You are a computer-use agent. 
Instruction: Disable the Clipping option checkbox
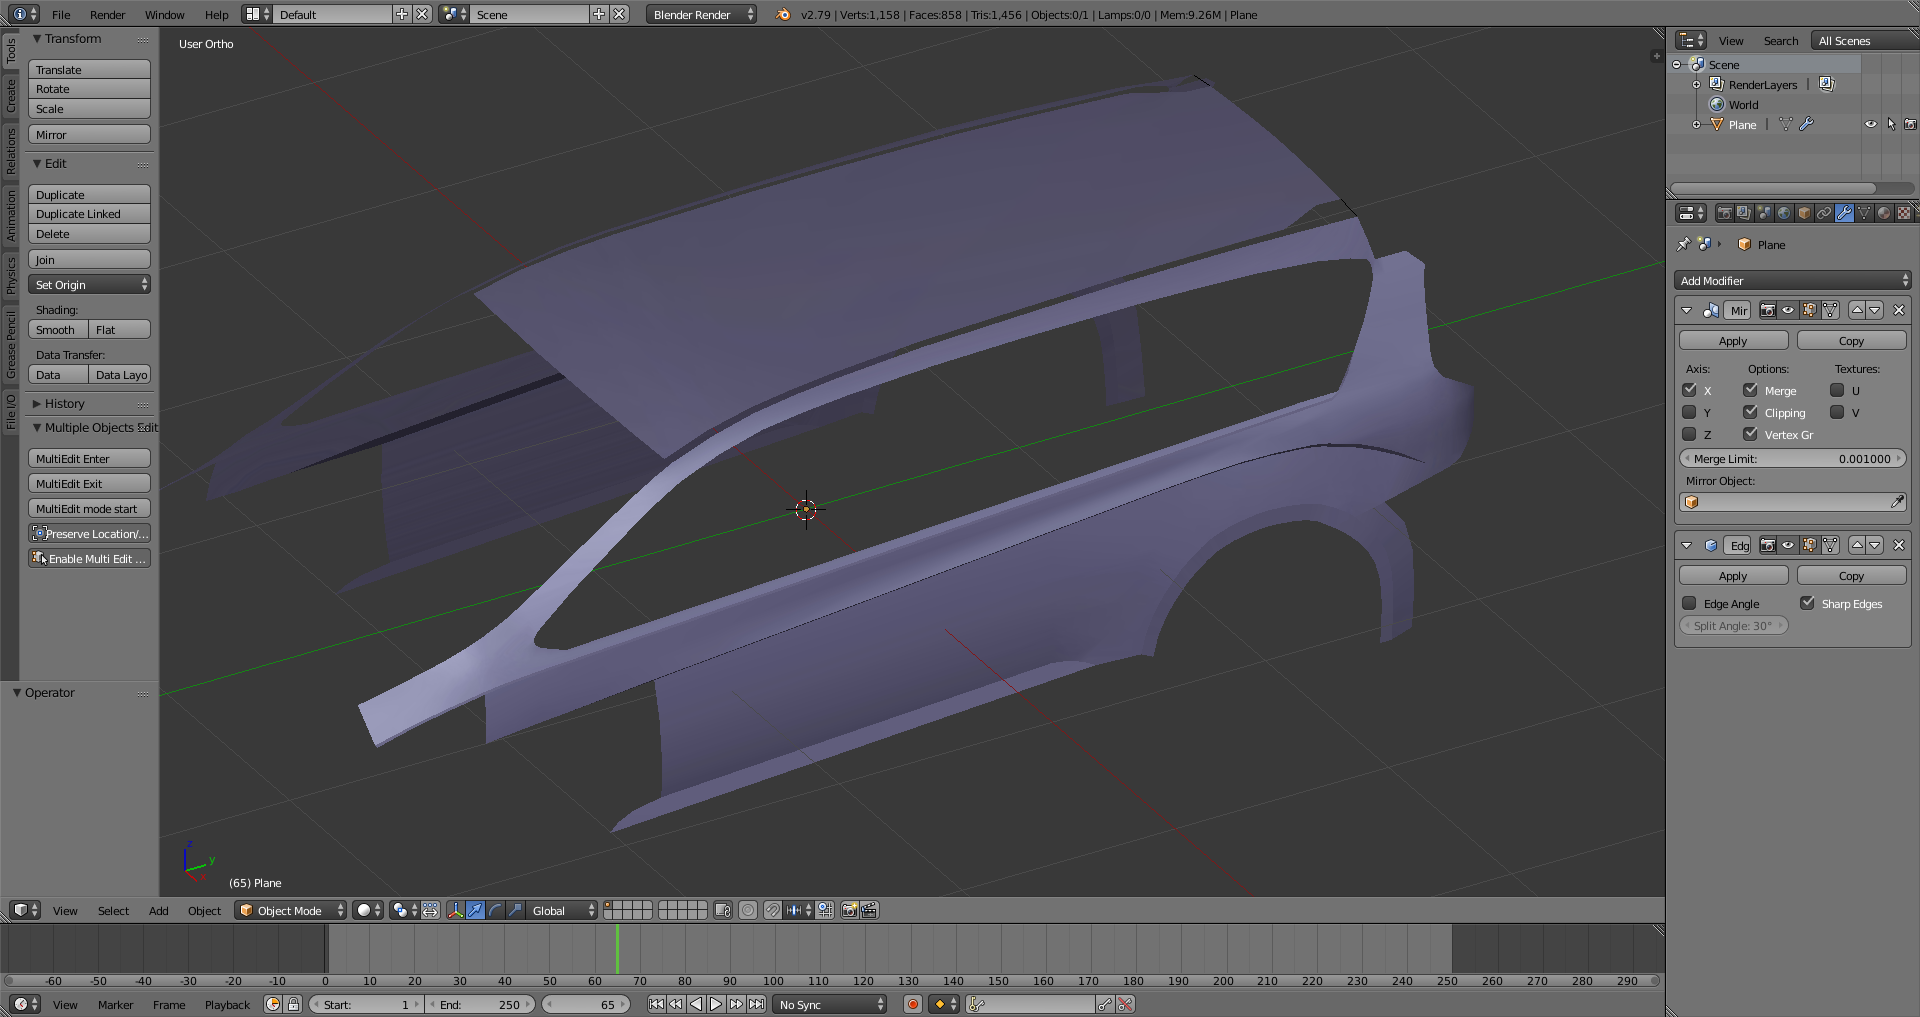pos(1750,412)
